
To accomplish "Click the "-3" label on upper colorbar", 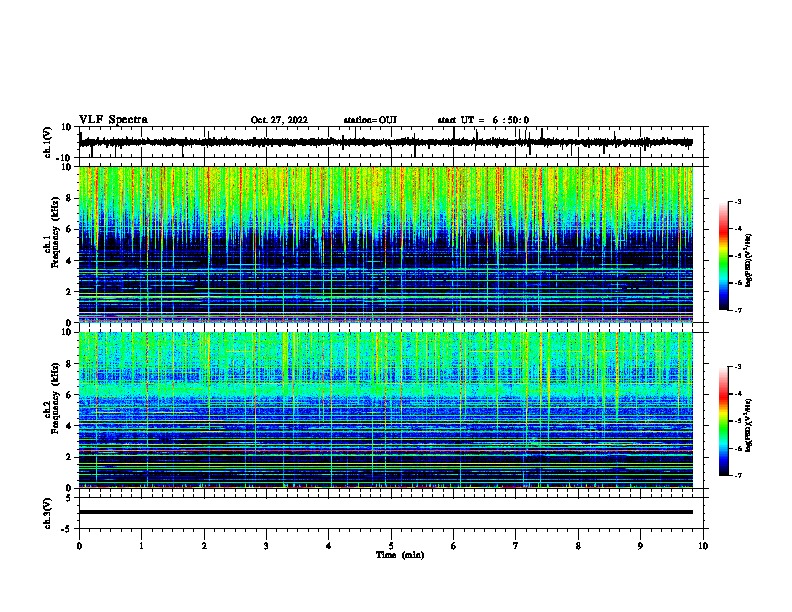I will (737, 202).
